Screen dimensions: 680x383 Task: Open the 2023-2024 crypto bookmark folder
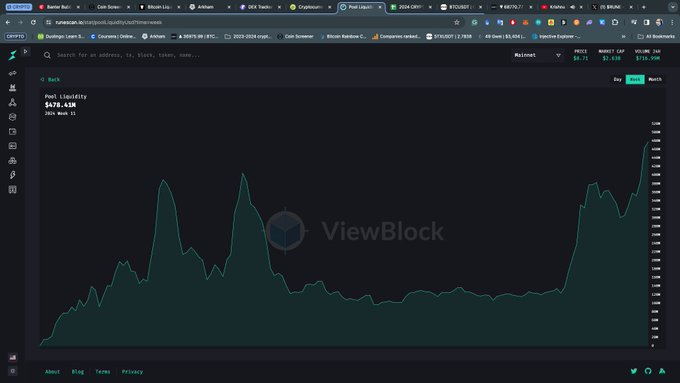click(x=248, y=36)
